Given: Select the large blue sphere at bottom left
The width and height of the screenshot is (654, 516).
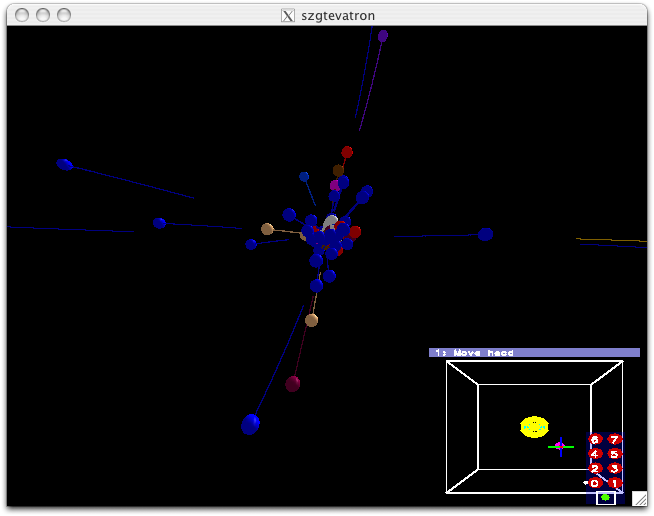Looking at the screenshot, I should [250, 424].
